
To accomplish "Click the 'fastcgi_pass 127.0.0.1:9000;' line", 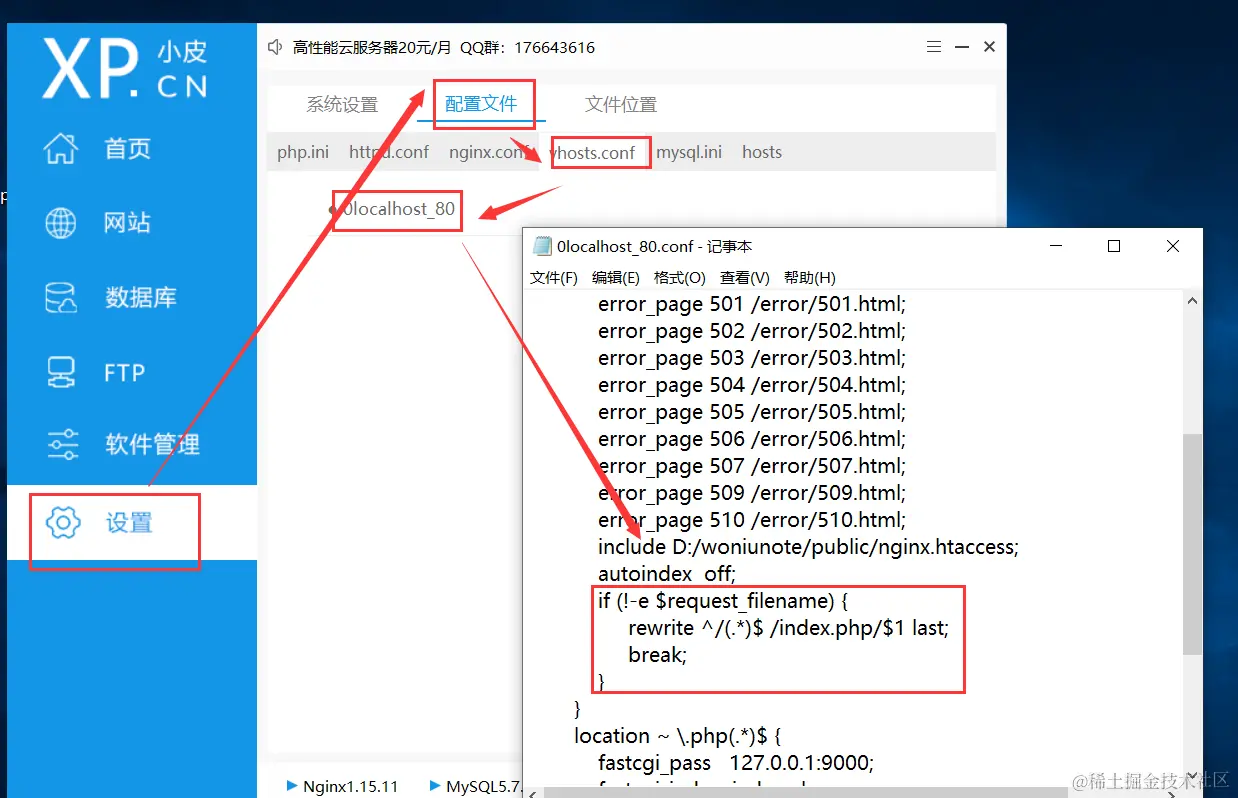I will (736, 763).
